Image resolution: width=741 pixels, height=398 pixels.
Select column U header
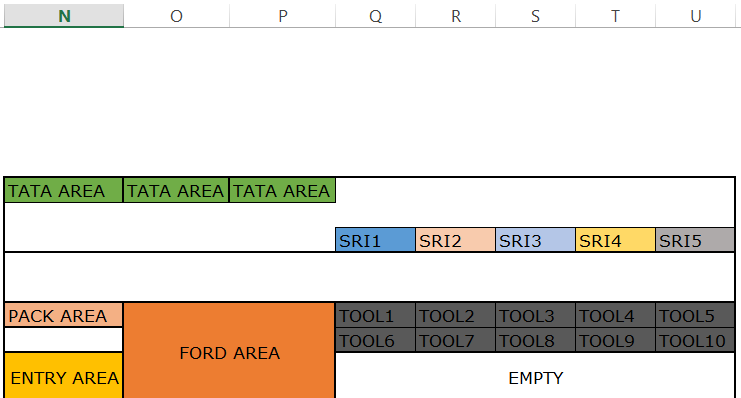pos(695,16)
